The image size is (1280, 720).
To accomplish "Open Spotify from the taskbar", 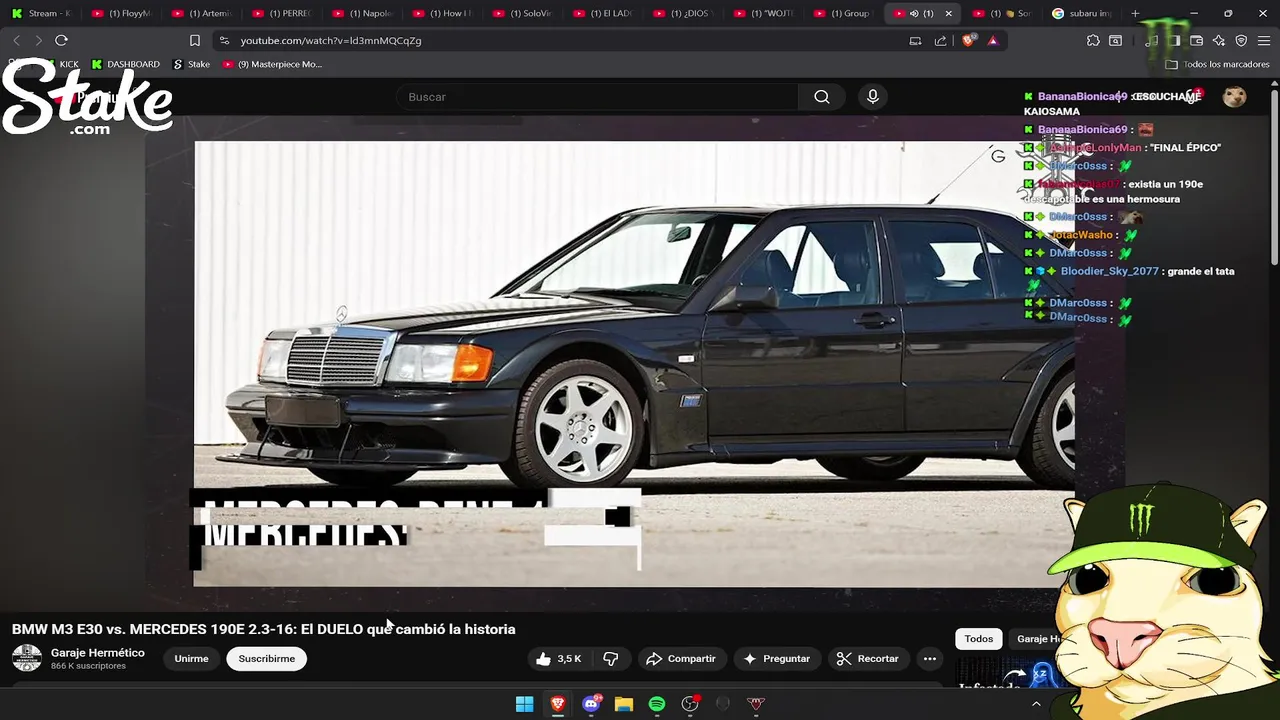I will 657,704.
